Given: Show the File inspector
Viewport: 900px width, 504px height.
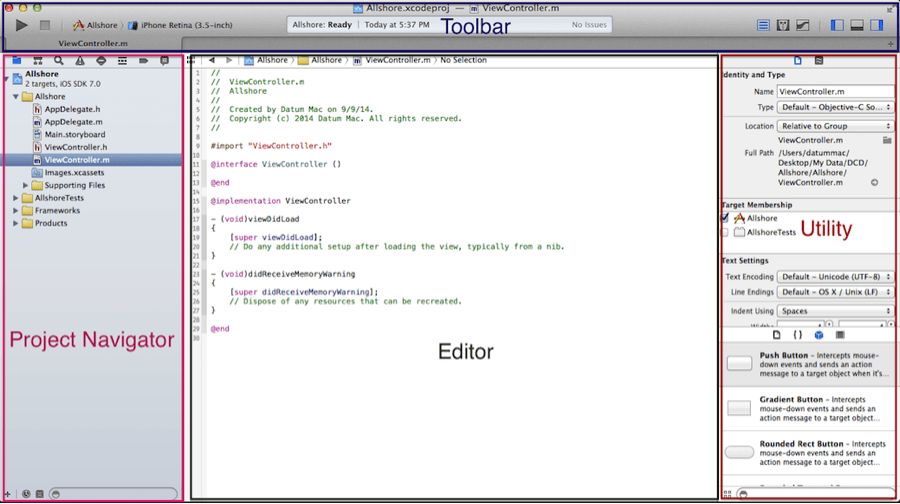Looking at the screenshot, I should click(x=798, y=60).
